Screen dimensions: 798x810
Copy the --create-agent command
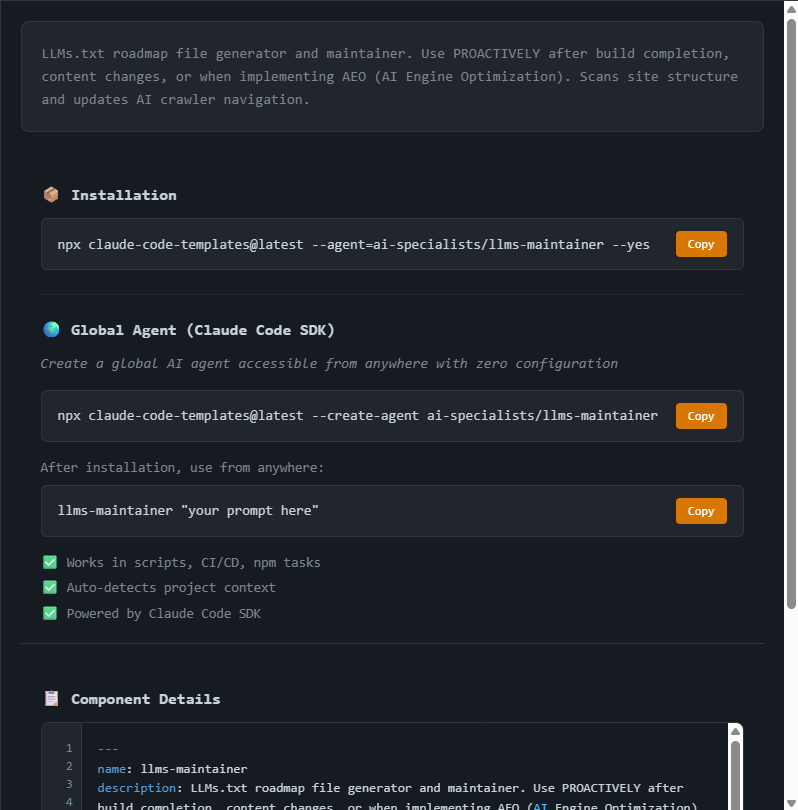tap(701, 416)
